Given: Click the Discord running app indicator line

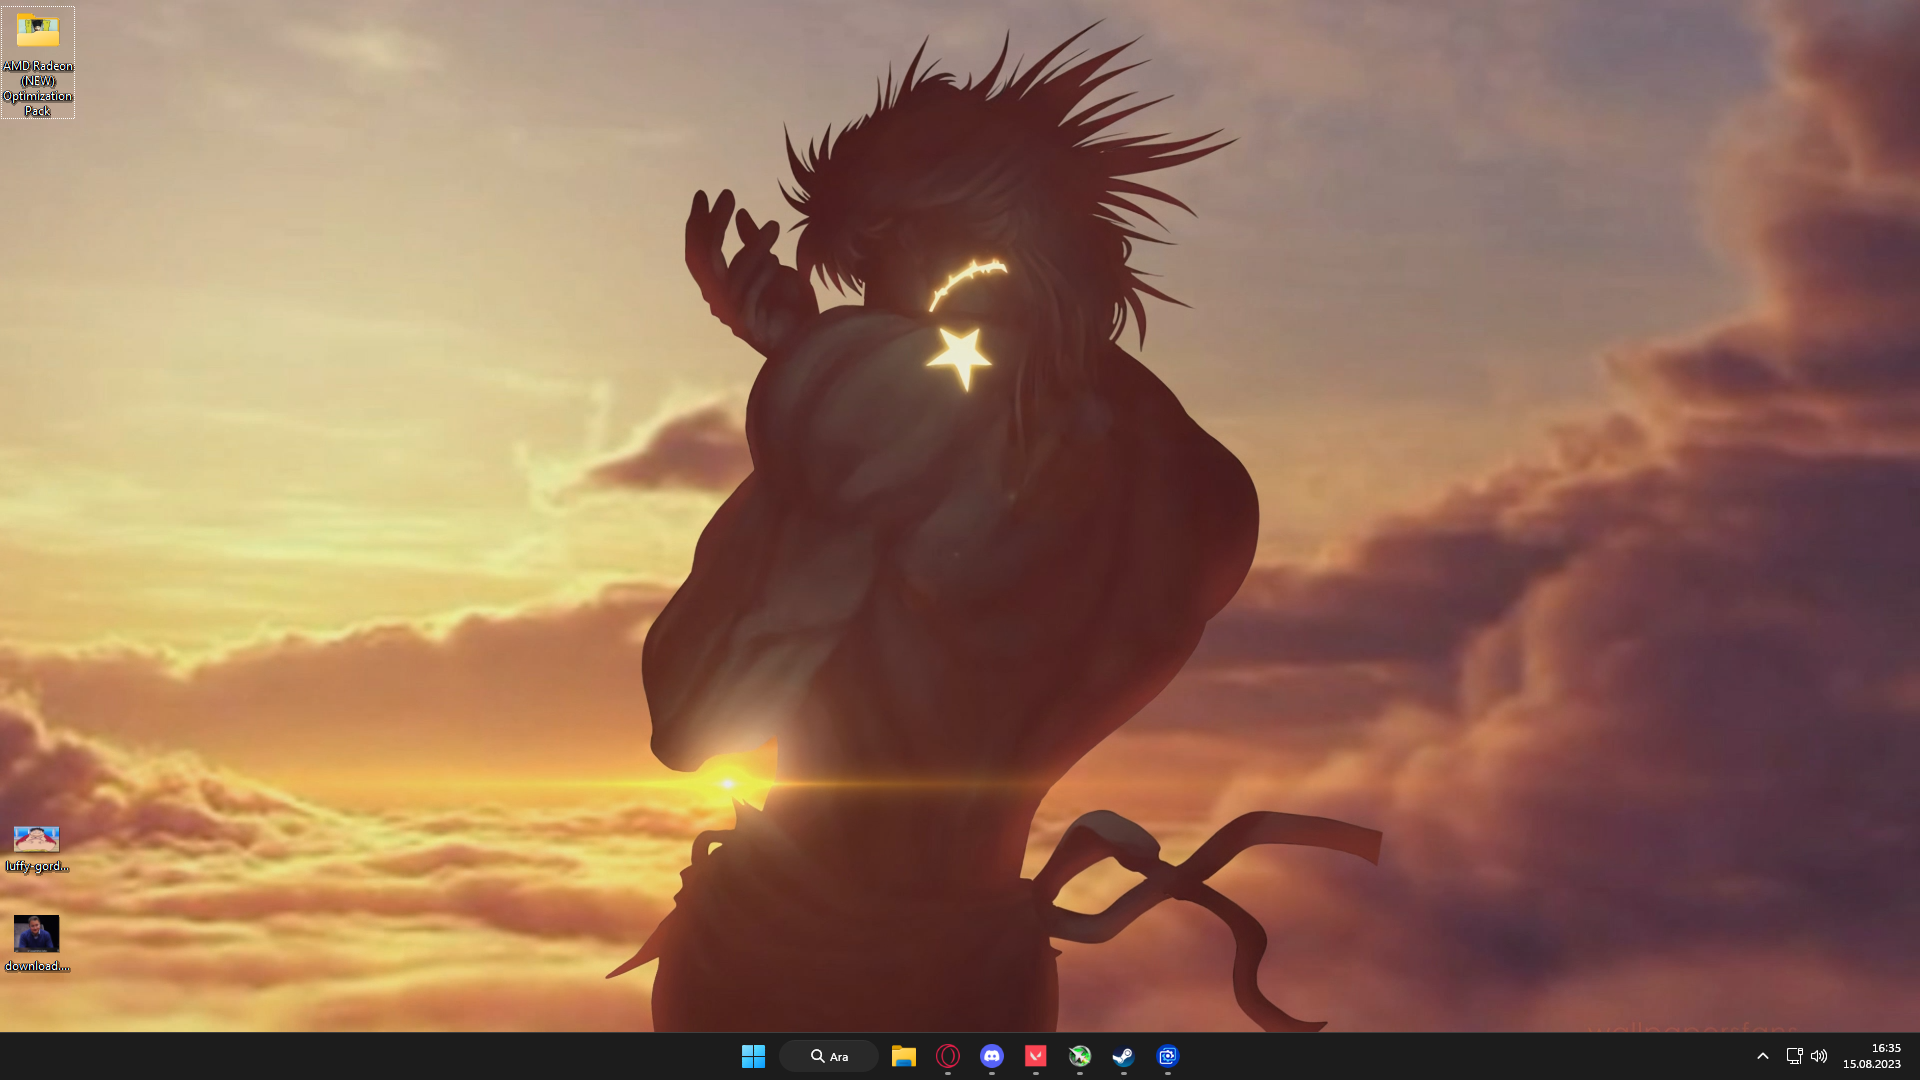Looking at the screenshot, I should coord(991,1074).
